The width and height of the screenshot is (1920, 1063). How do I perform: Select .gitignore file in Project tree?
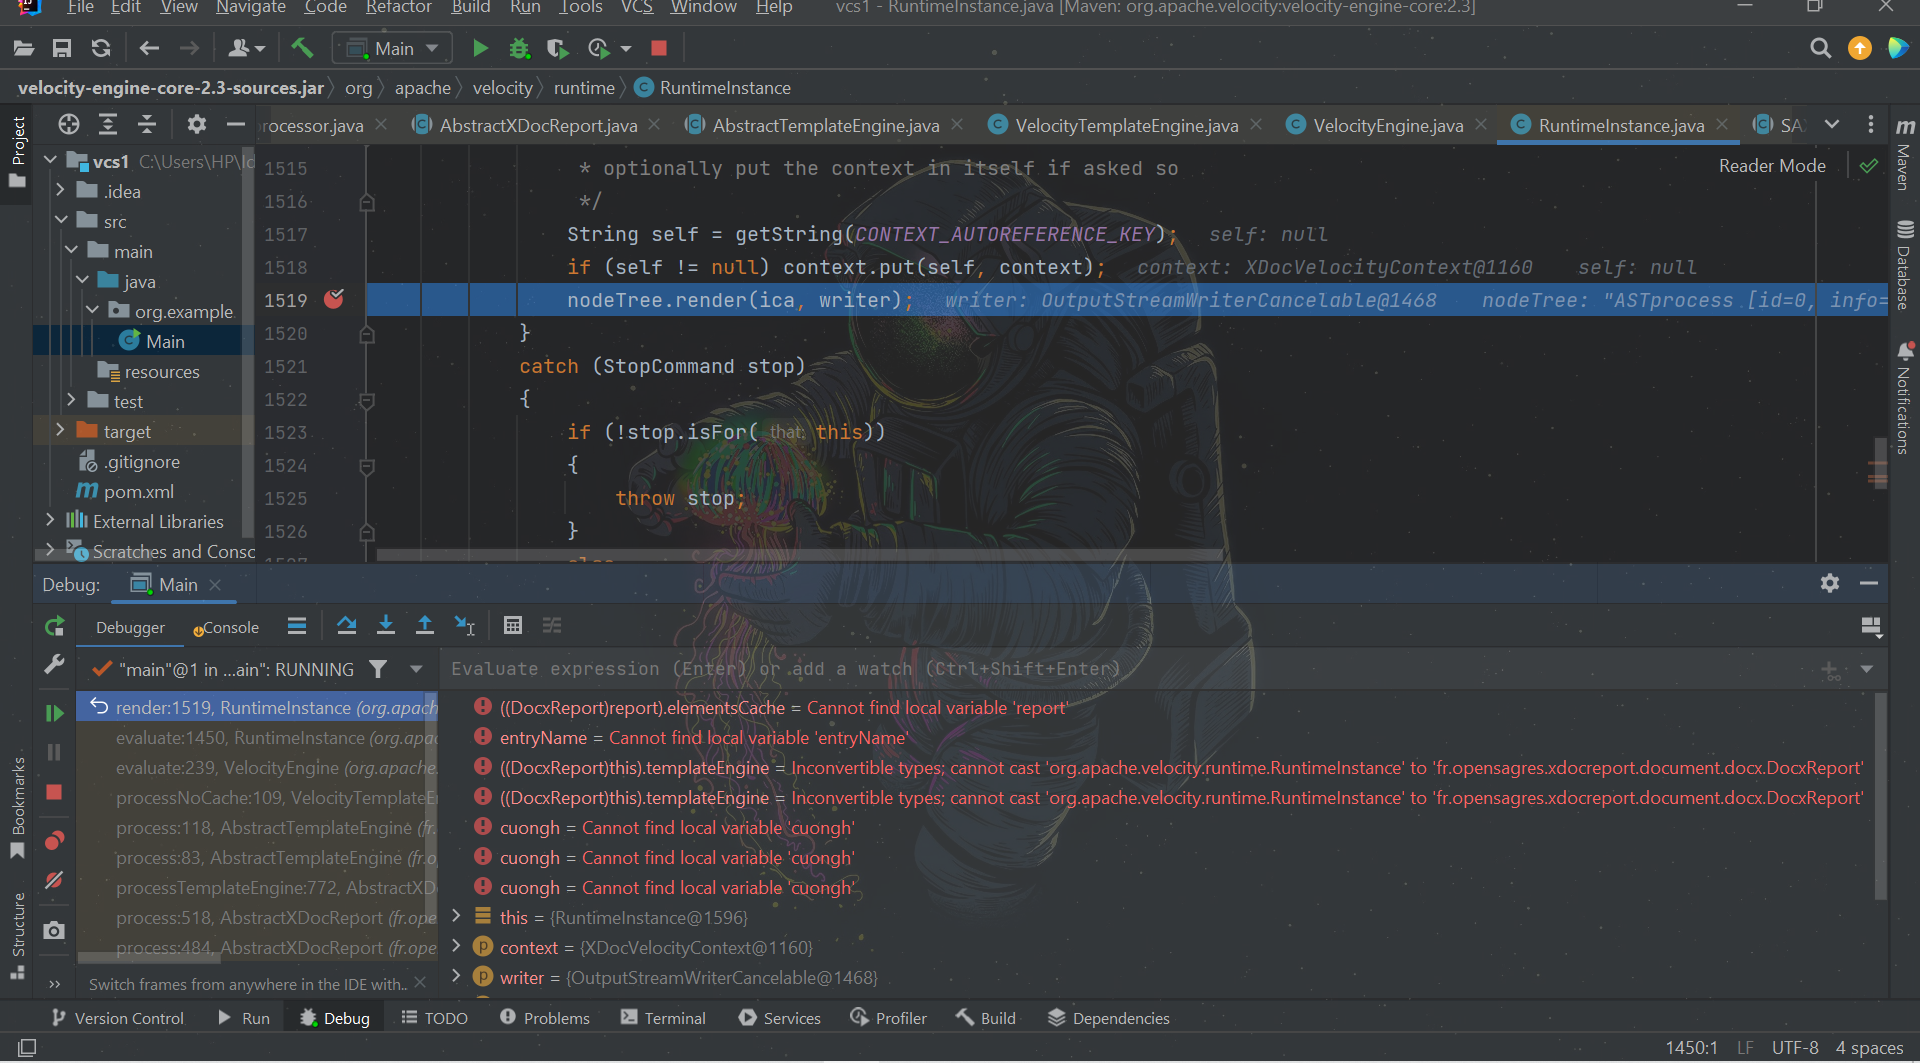coord(141,461)
